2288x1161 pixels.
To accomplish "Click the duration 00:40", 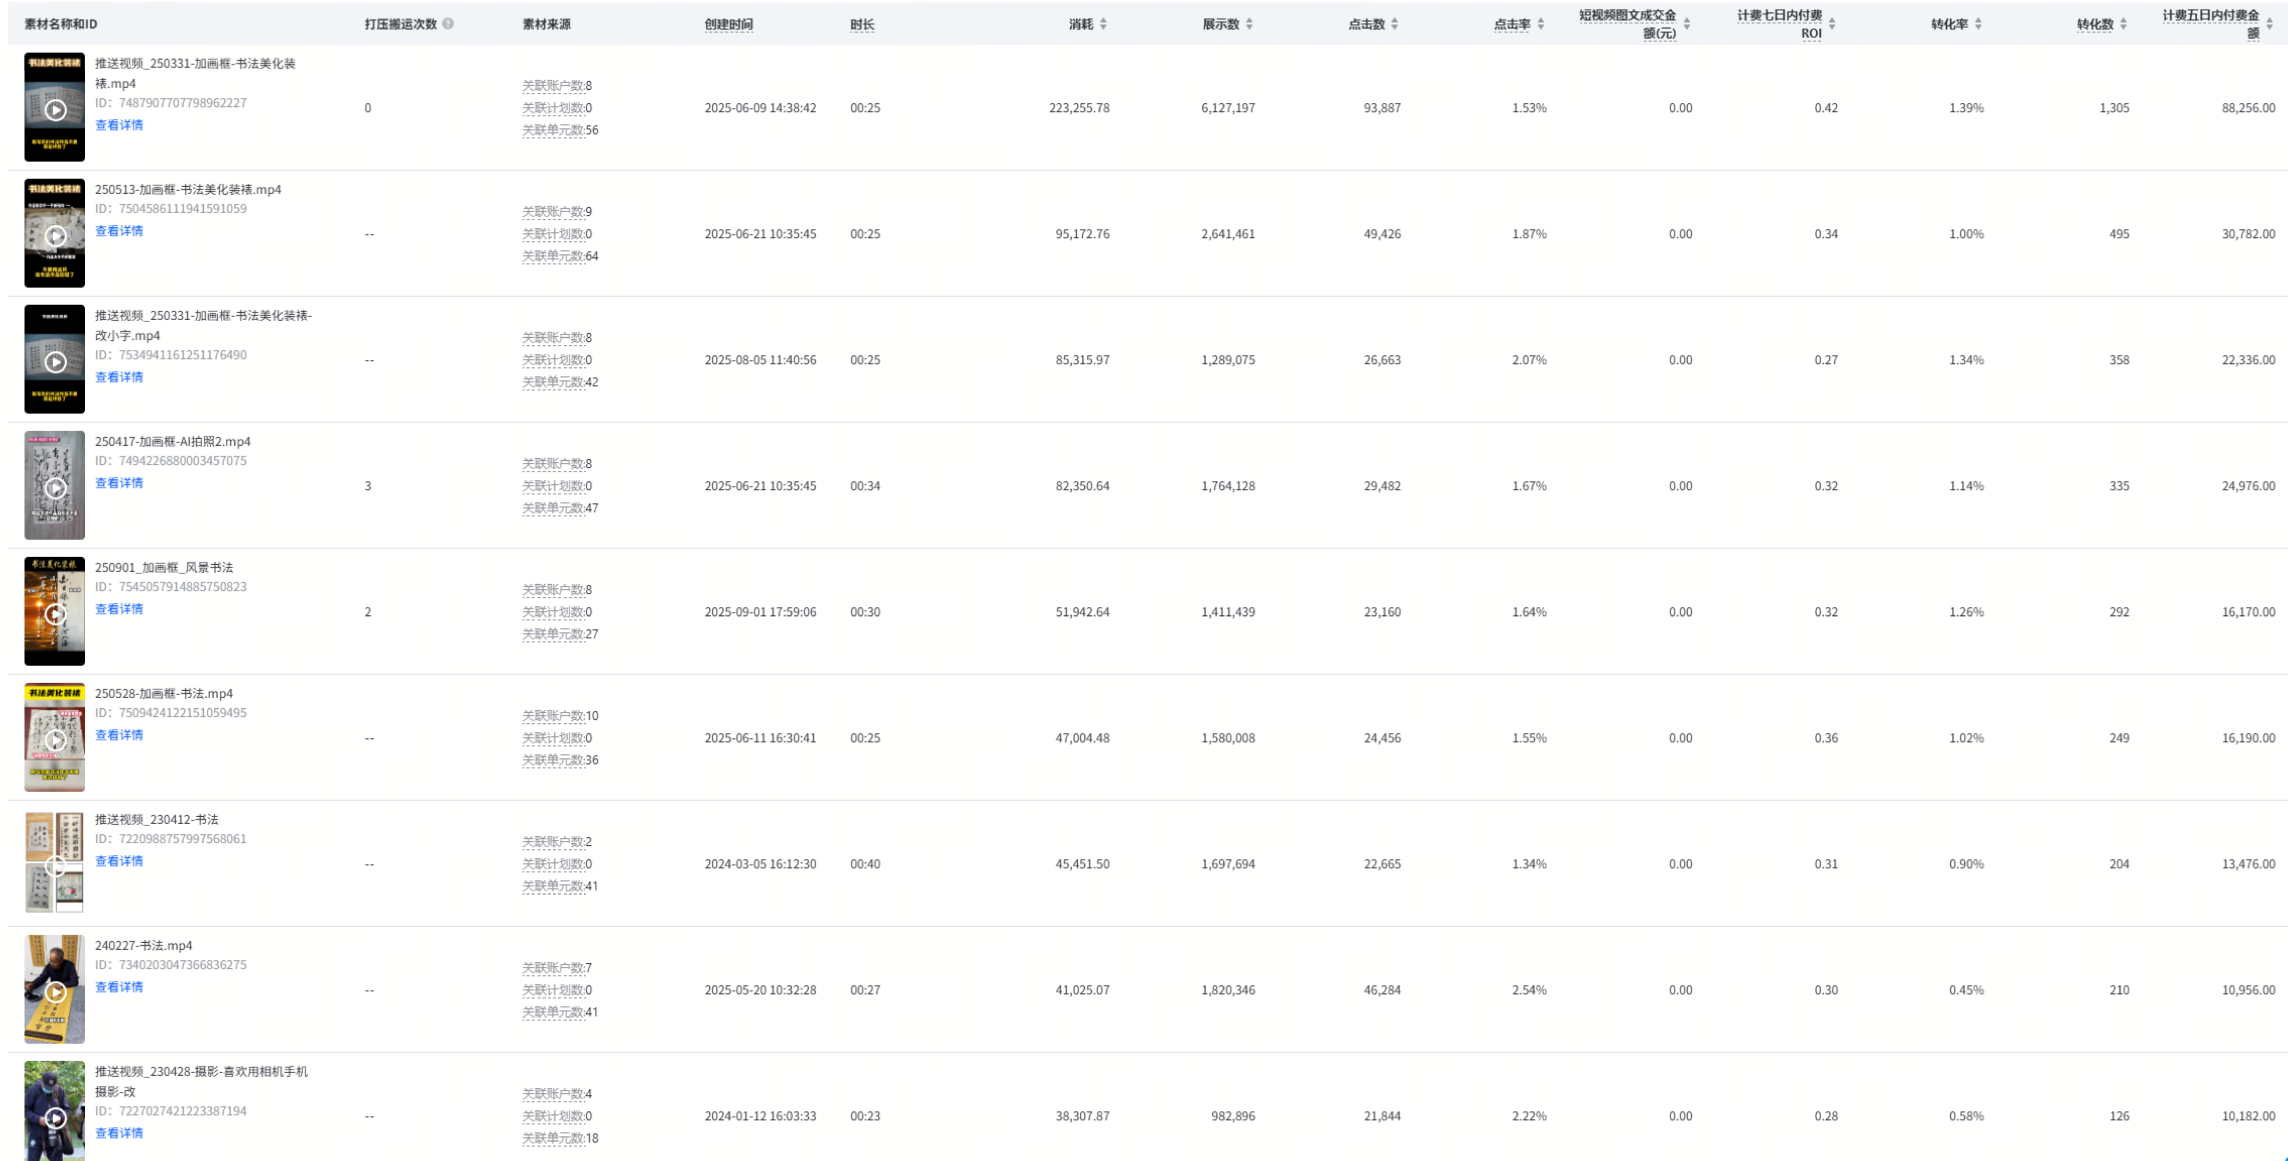I will click(x=865, y=864).
